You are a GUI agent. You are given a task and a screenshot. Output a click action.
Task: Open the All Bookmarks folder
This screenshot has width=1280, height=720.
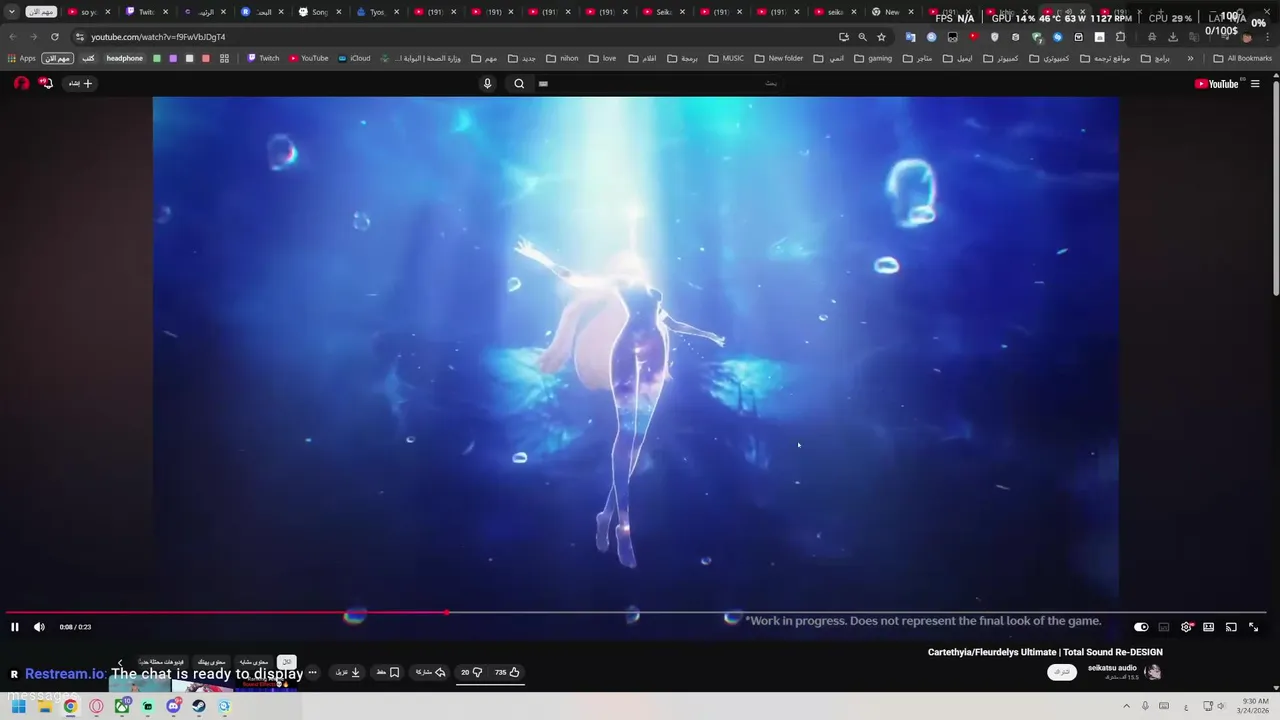[1242, 58]
